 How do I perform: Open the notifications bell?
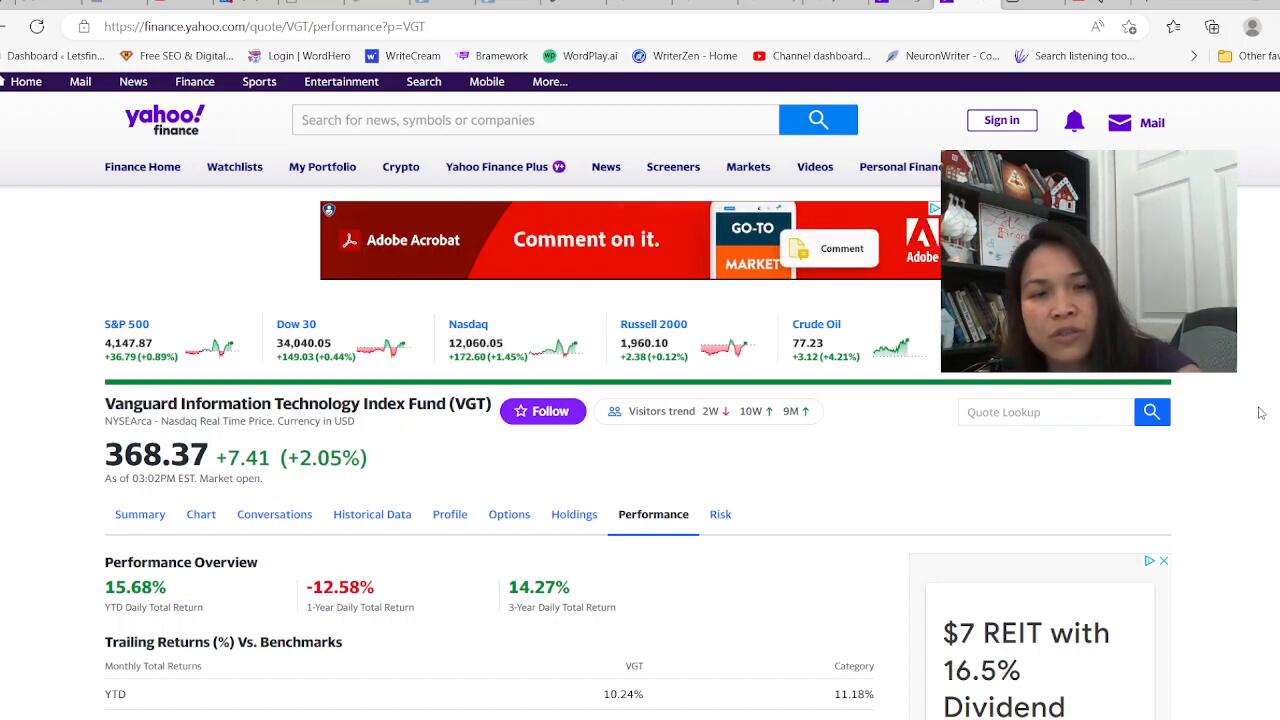coord(1074,122)
